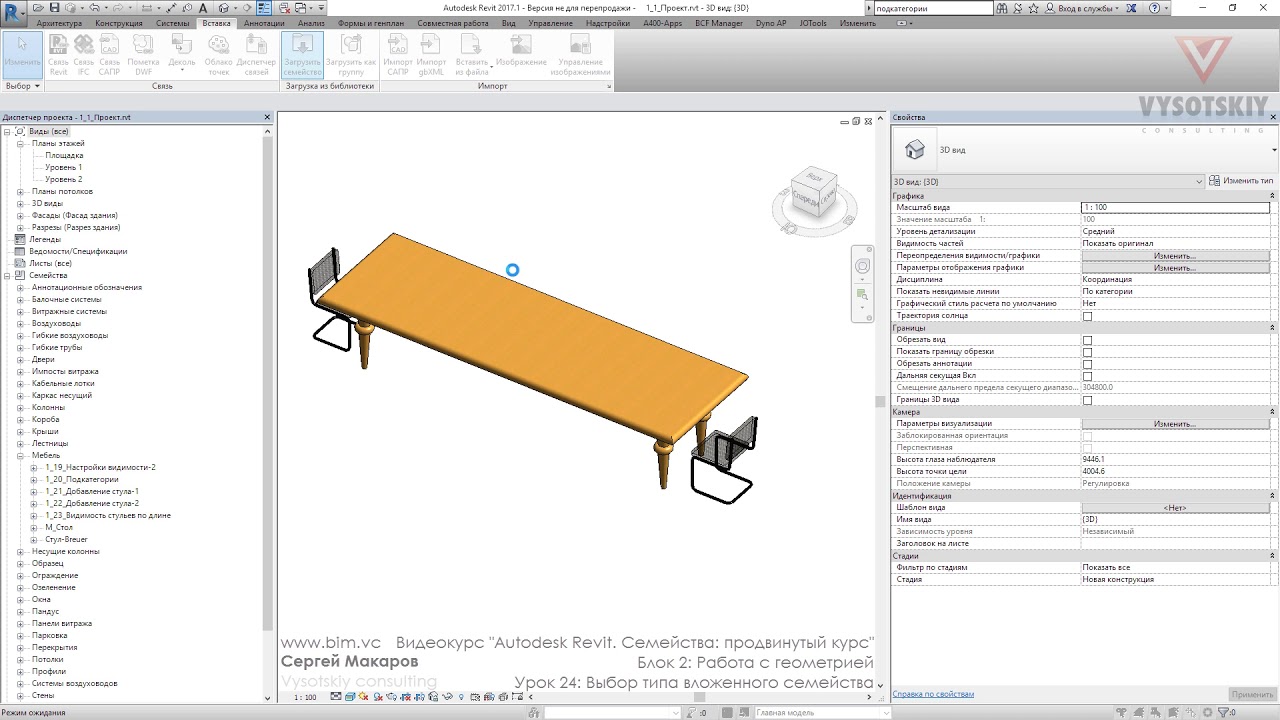Switch to the Архитектура ribbon tab
Image resolution: width=1280 pixels, height=720 pixels.
tap(60, 23)
